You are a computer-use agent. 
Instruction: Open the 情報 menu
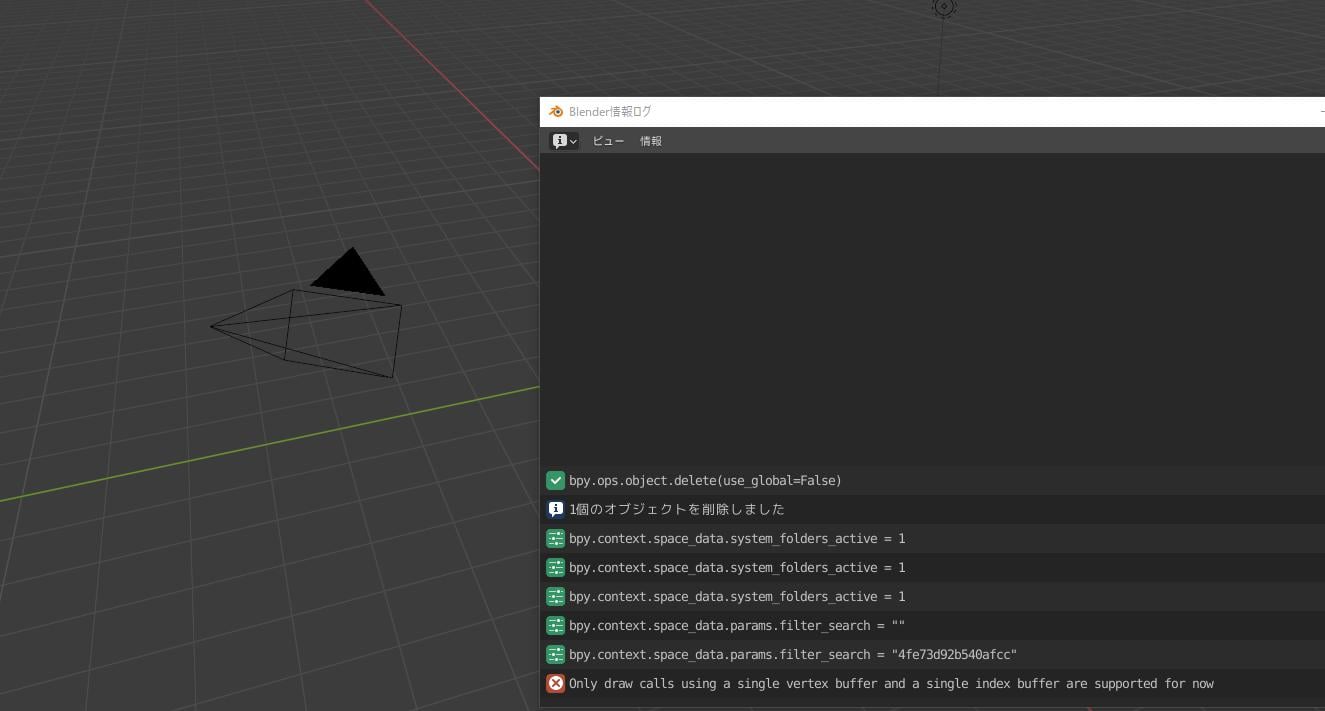pyautogui.click(x=651, y=141)
